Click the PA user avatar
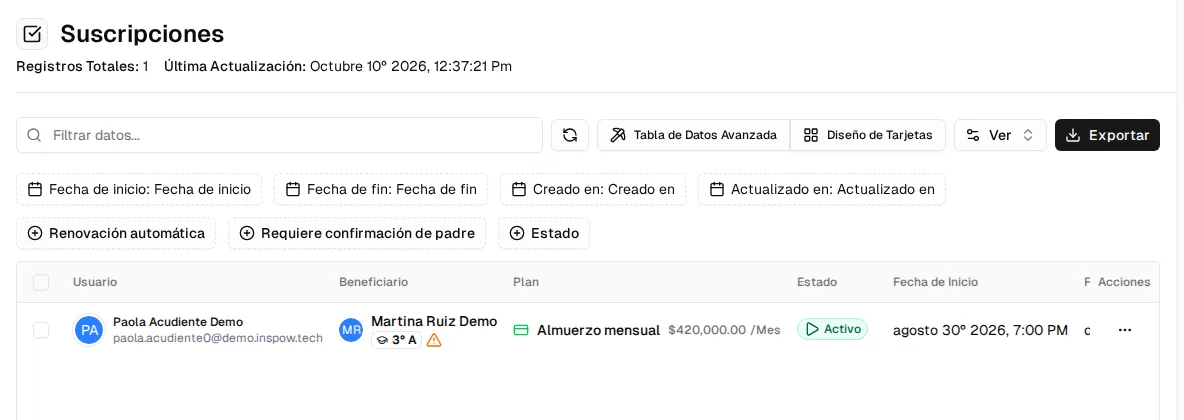This screenshot has height=420, width=1184. click(89, 330)
